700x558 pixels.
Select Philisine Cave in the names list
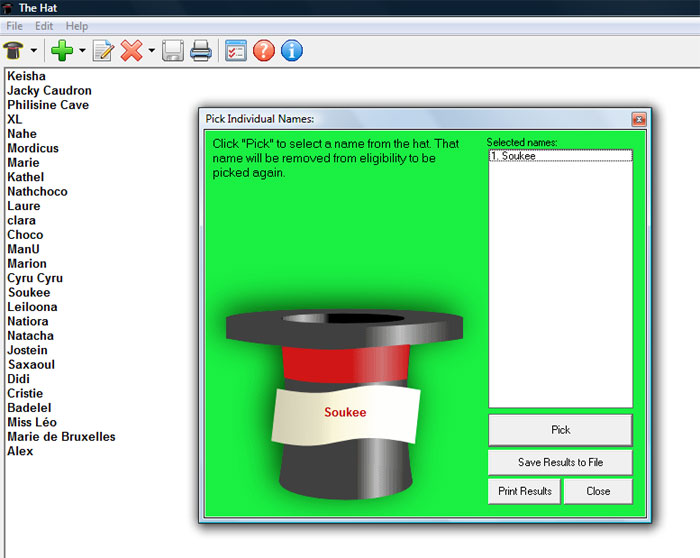coord(48,105)
